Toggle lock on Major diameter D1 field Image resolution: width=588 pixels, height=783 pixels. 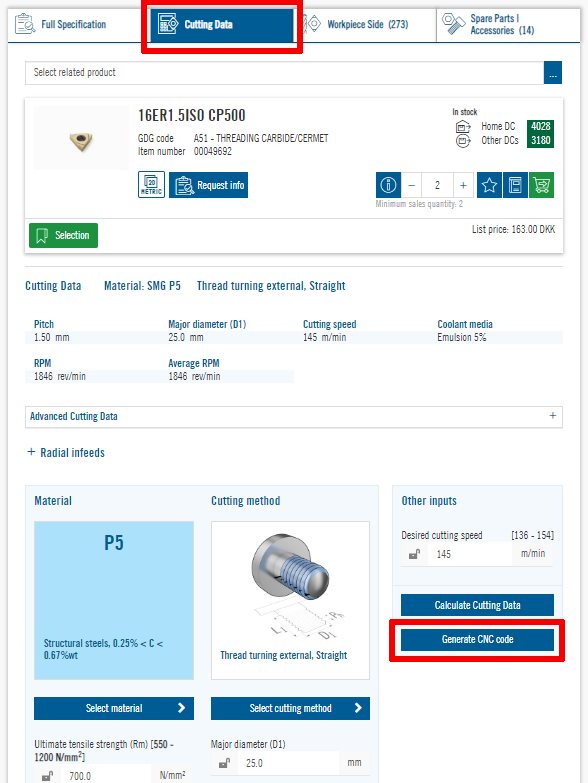pos(224,763)
